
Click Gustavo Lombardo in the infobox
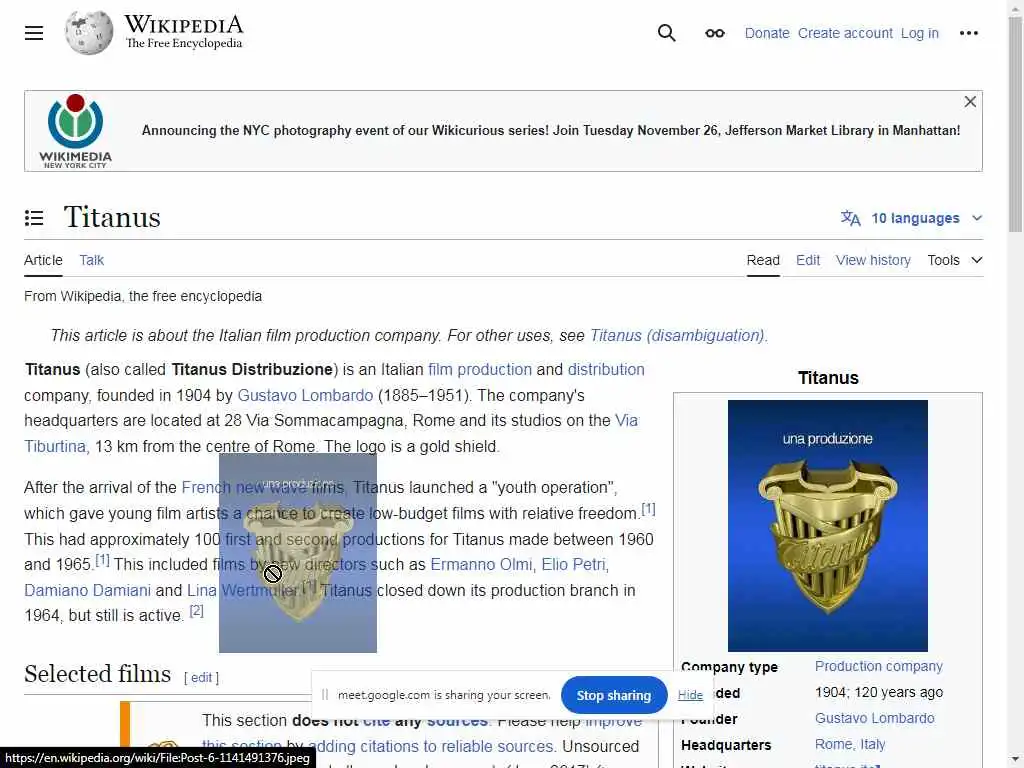pos(874,718)
